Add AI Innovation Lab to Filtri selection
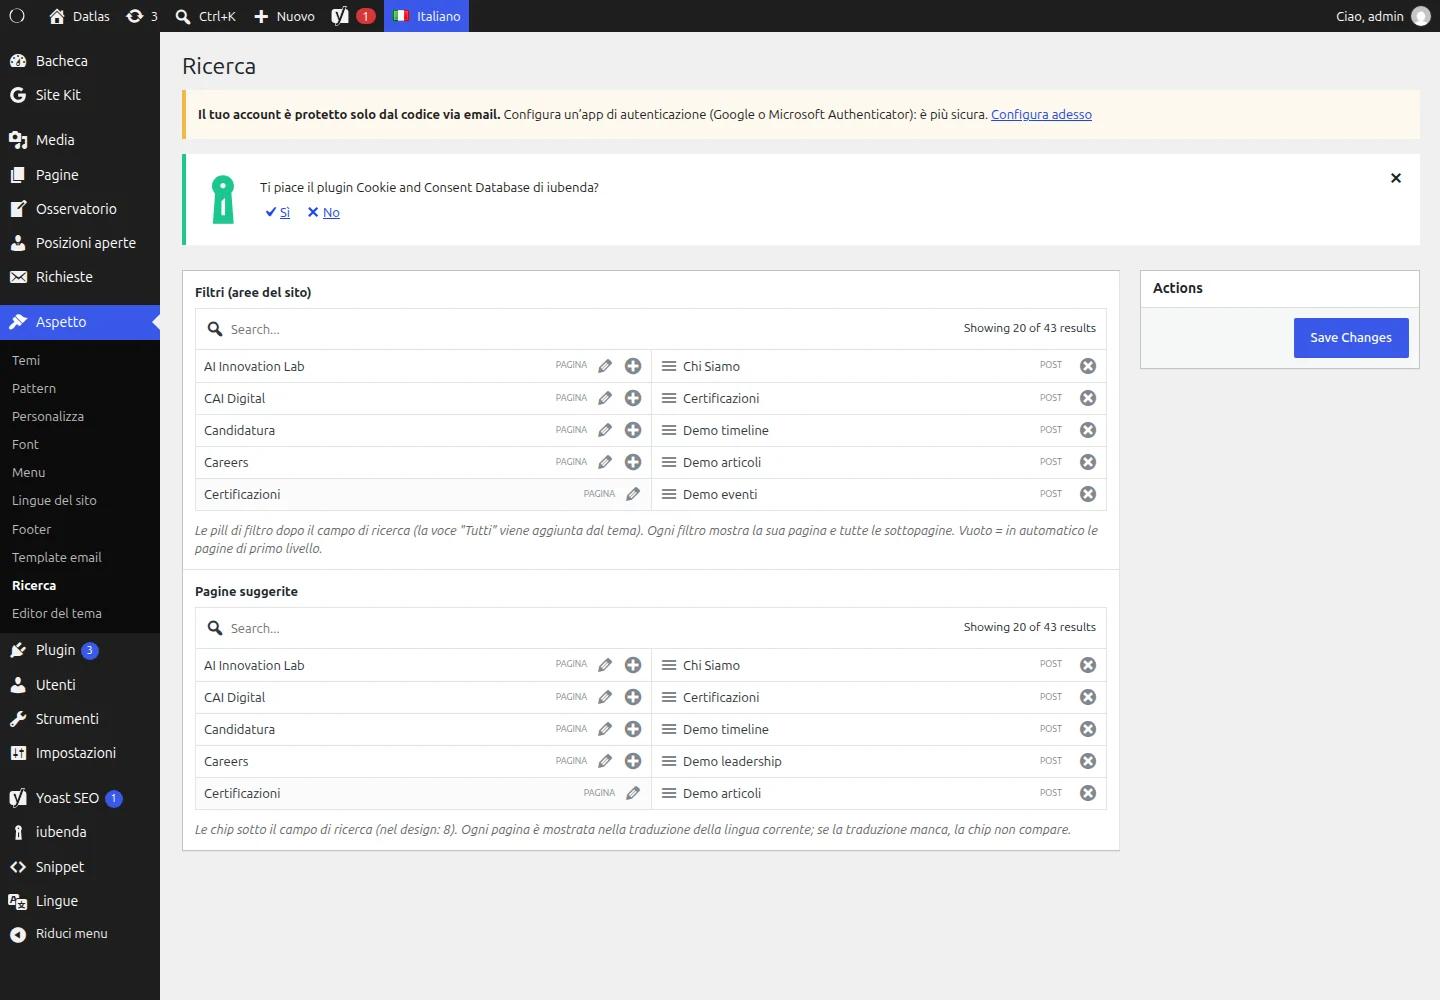 click(x=633, y=366)
